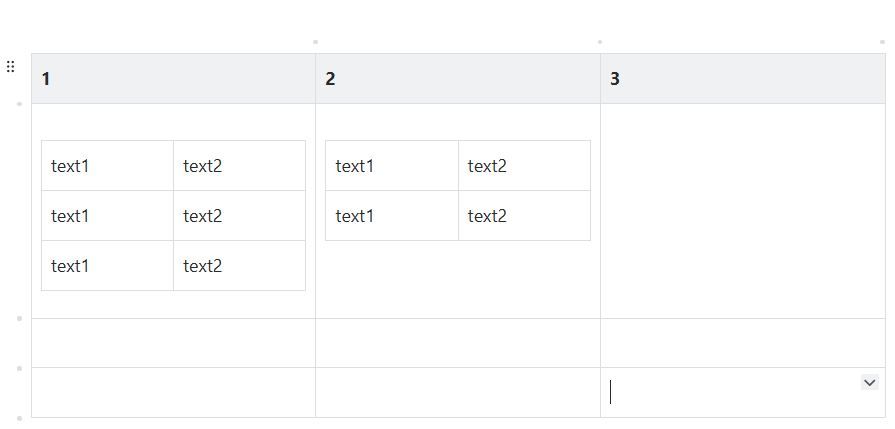
Task: Click insert-column dot between columns 2 and 3
Action: pyautogui.click(x=600, y=42)
